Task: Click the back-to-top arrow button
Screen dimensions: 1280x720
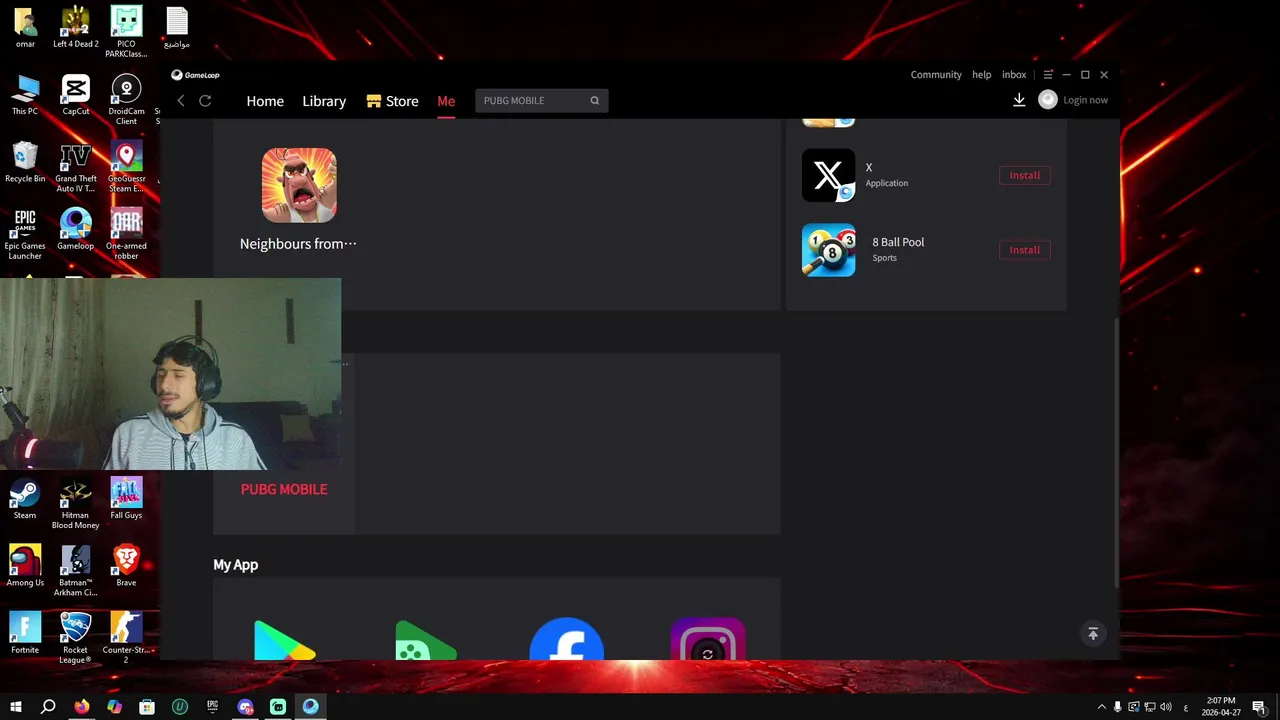Action: [1093, 633]
